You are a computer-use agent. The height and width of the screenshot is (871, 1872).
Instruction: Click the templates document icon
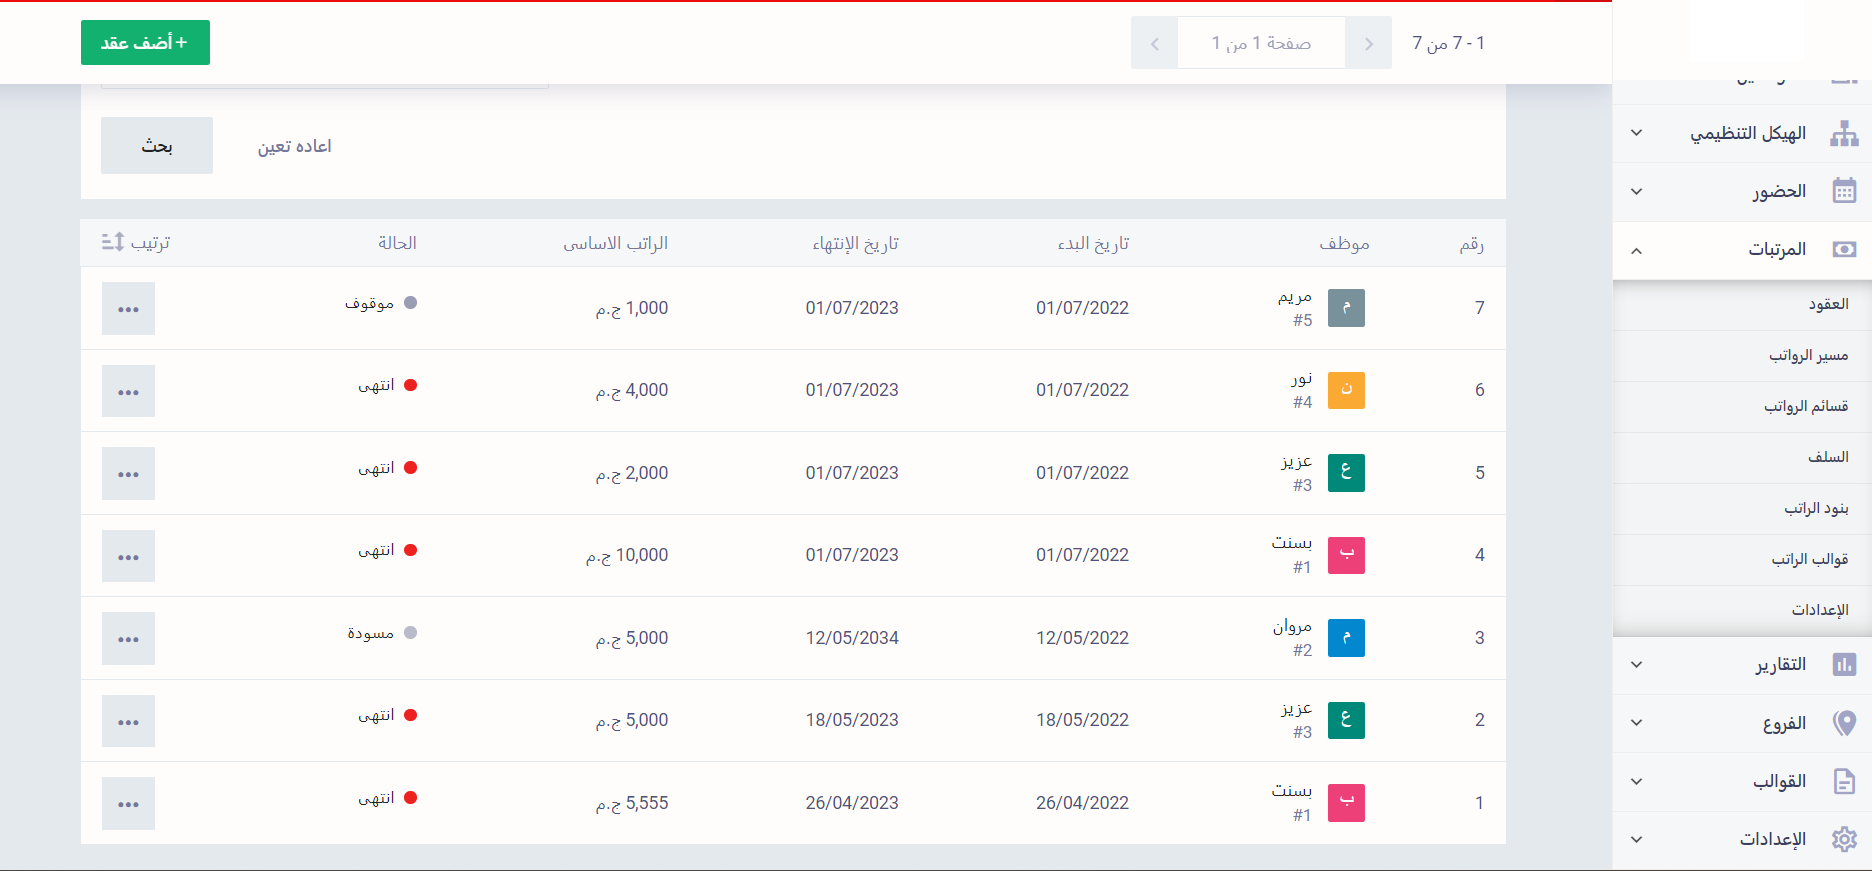coord(1844,781)
